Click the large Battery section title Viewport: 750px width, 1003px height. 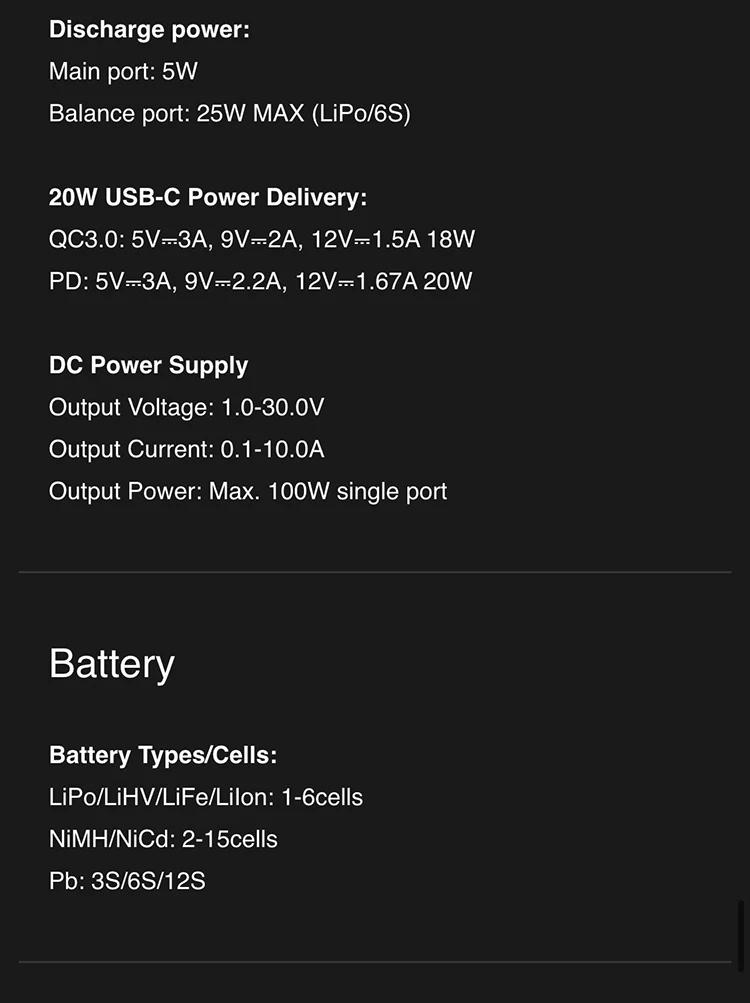112,664
